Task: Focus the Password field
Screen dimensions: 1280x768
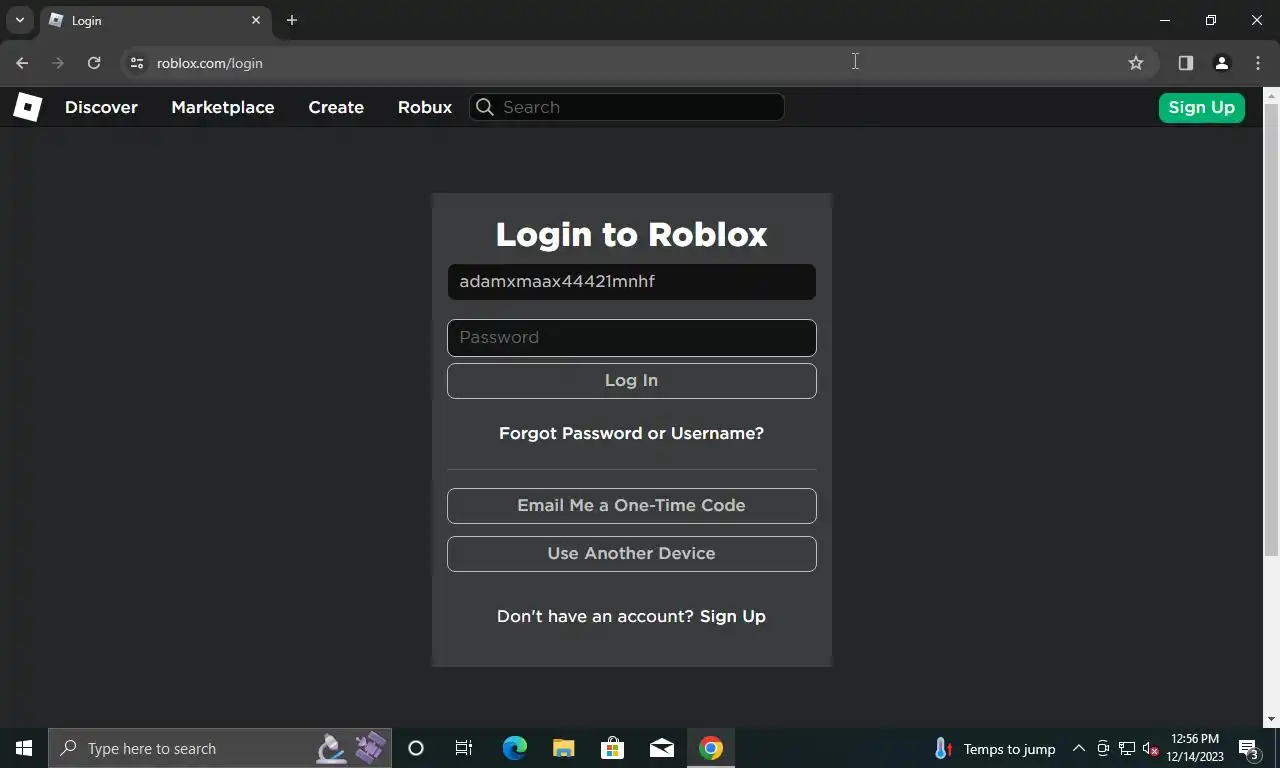Action: [x=631, y=338]
